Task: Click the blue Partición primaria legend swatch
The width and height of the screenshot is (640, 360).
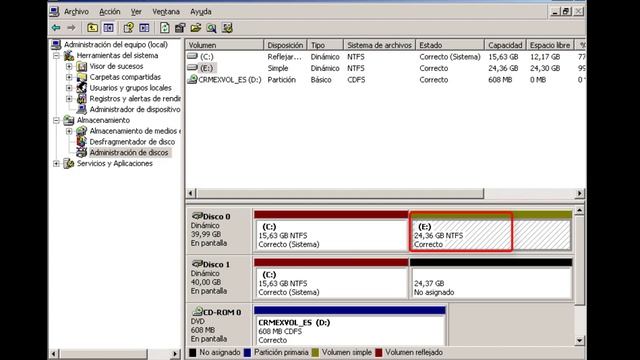Action: click(247, 352)
